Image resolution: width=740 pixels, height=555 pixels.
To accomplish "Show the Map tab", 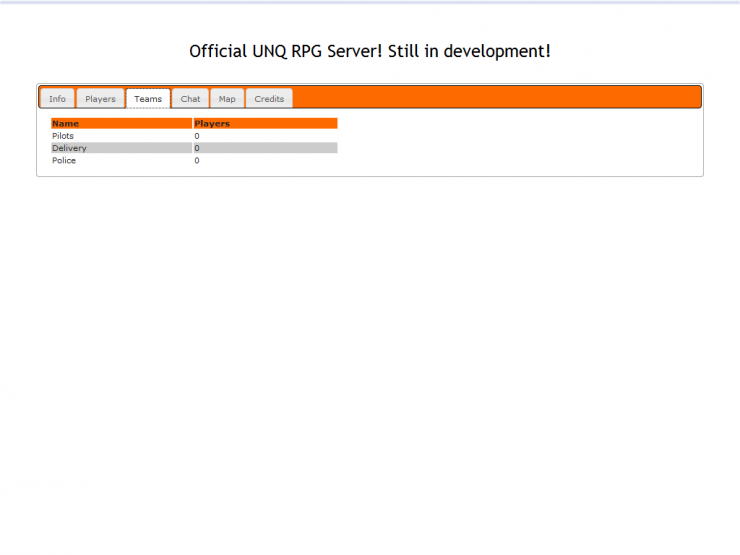I will 227,99.
